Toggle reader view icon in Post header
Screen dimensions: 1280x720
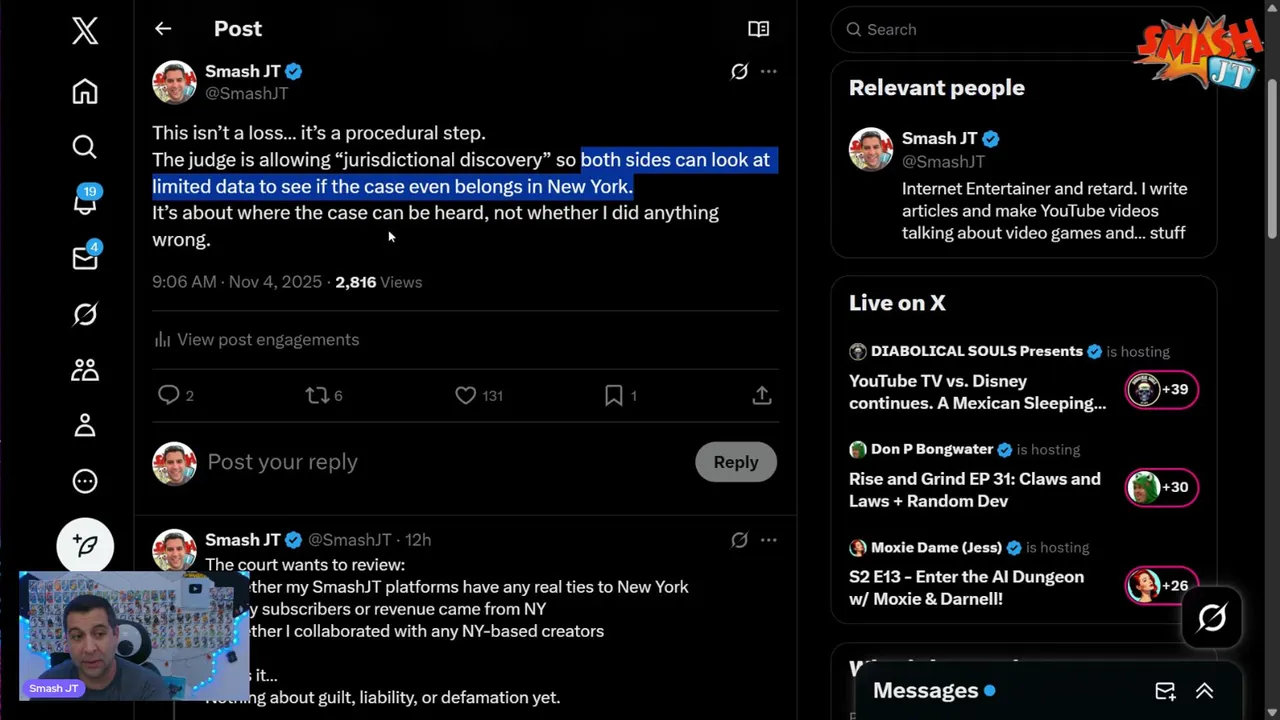(x=758, y=29)
